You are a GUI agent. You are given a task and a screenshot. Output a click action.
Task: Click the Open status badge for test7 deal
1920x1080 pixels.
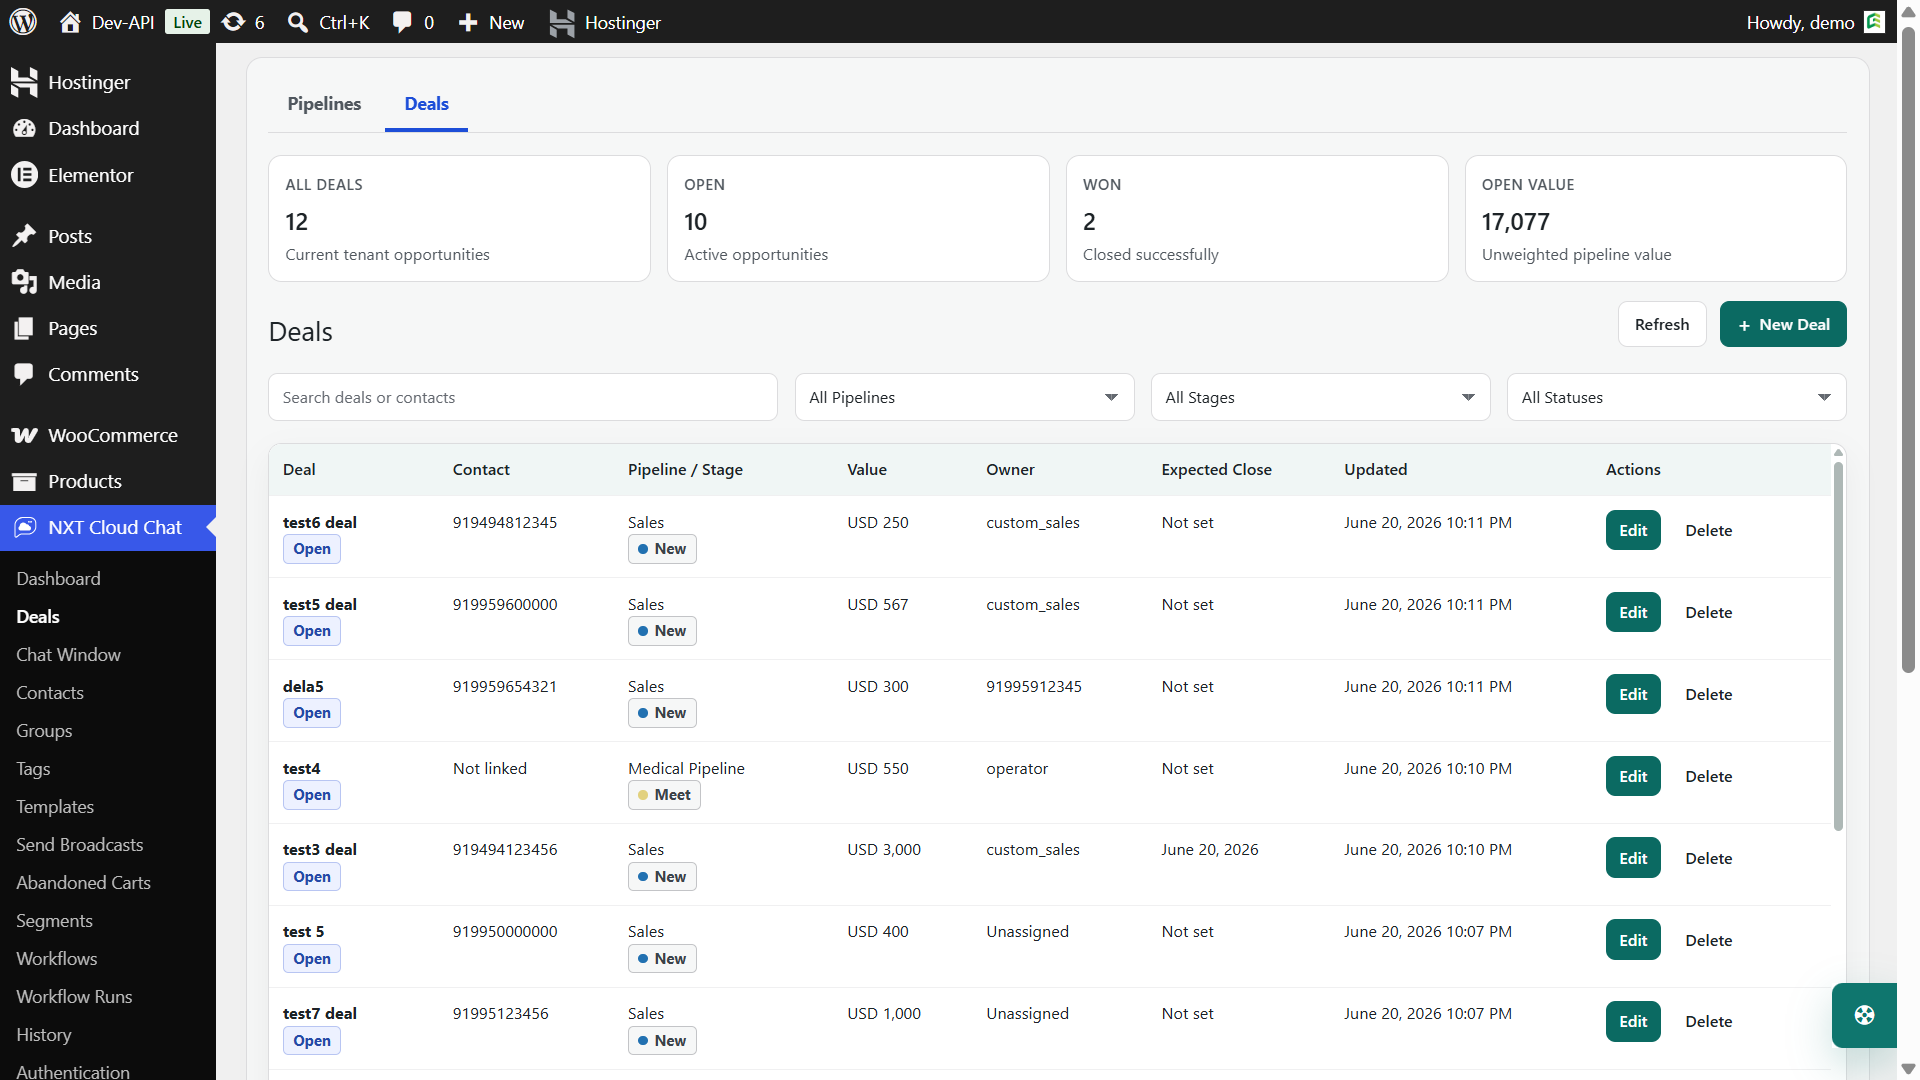[312, 1041]
